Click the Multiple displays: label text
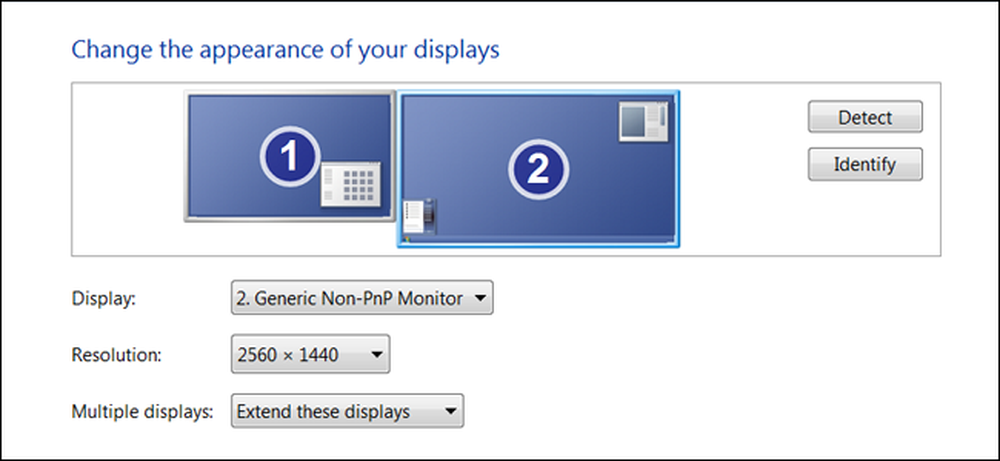This screenshot has width=1000, height=461. (x=142, y=412)
